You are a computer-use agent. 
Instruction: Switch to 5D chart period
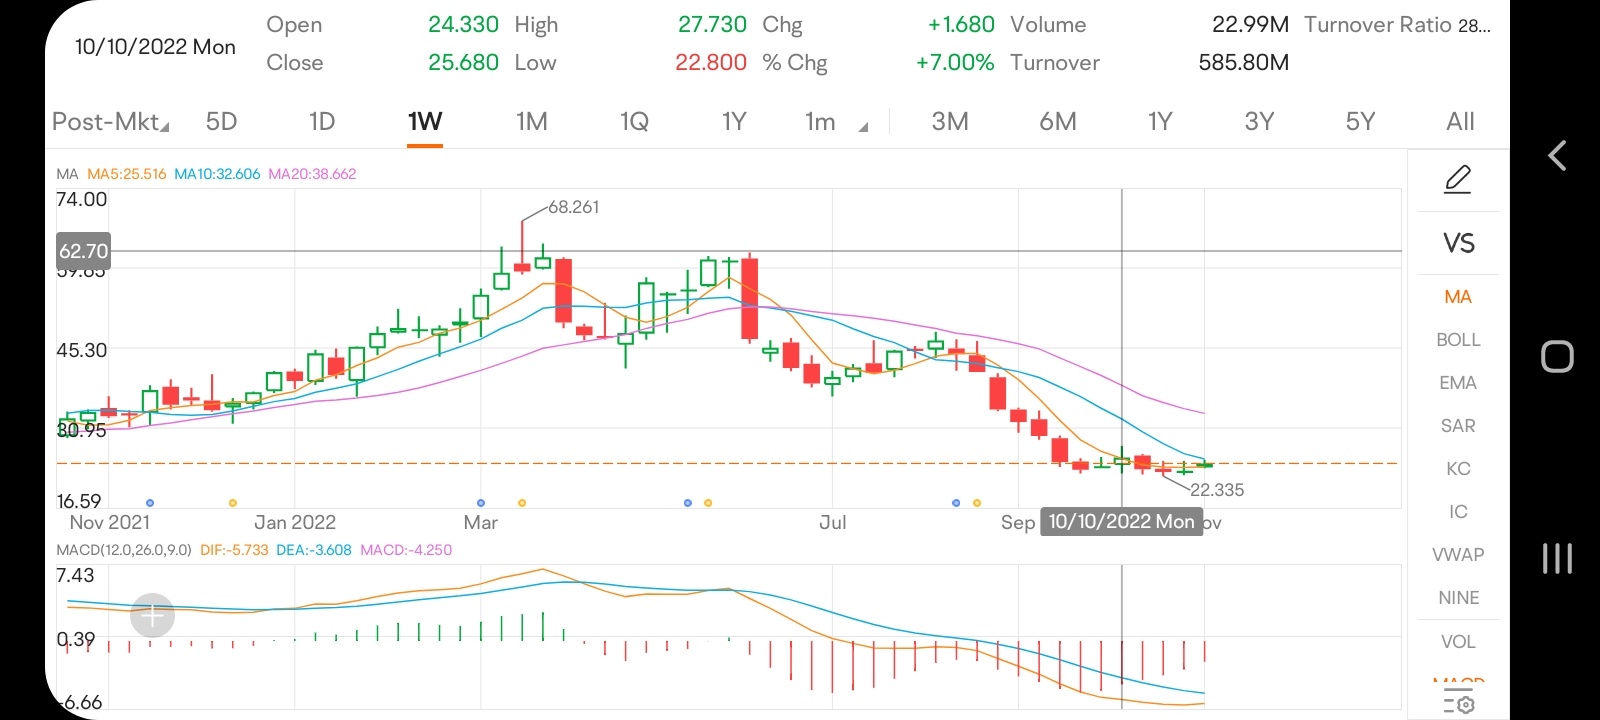pos(221,122)
